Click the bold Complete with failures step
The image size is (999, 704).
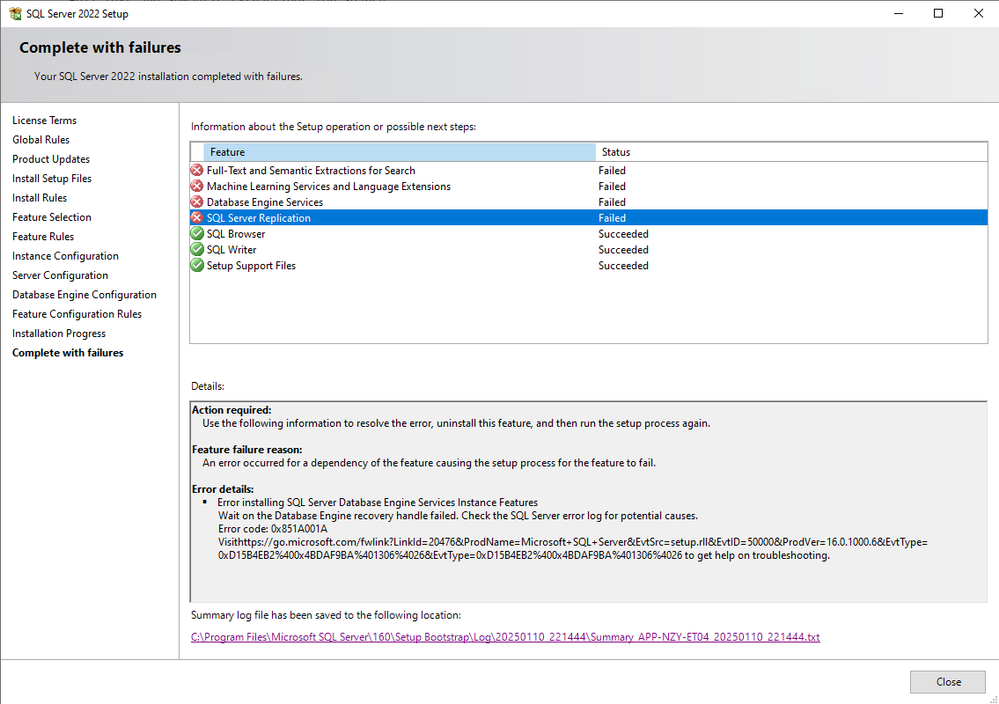point(68,353)
